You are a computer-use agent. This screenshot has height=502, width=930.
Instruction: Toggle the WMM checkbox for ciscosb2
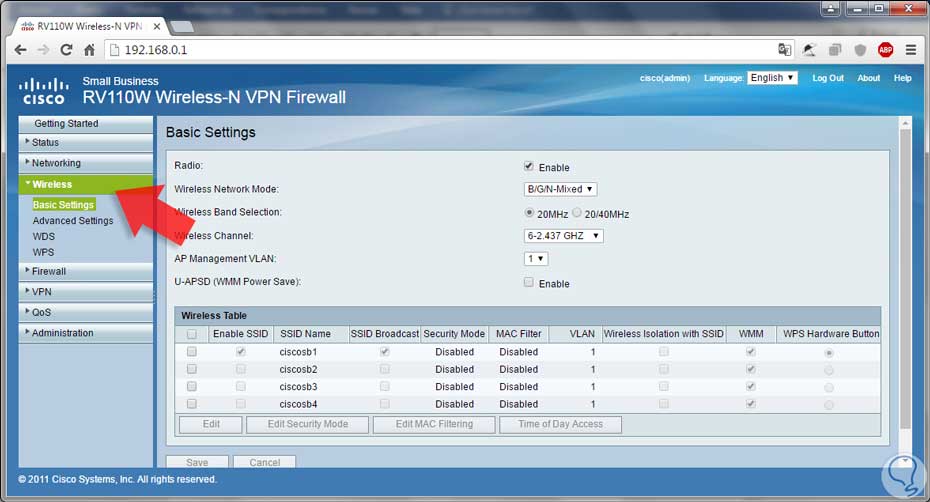click(x=751, y=369)
